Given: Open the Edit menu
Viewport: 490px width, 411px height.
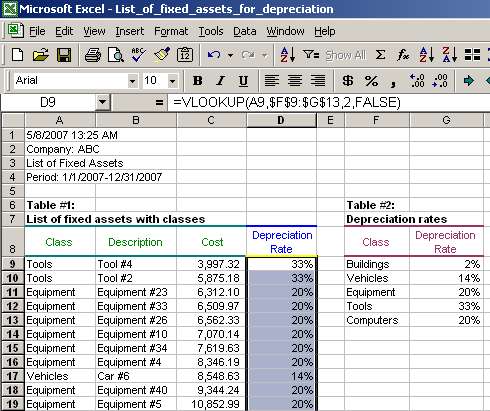Looking at the screenshot, I should (64, 31).
